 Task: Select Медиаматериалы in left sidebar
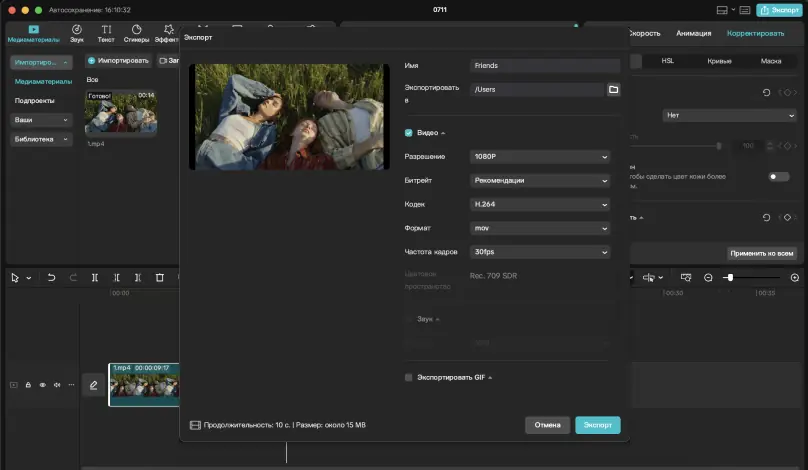click(43, 81)
